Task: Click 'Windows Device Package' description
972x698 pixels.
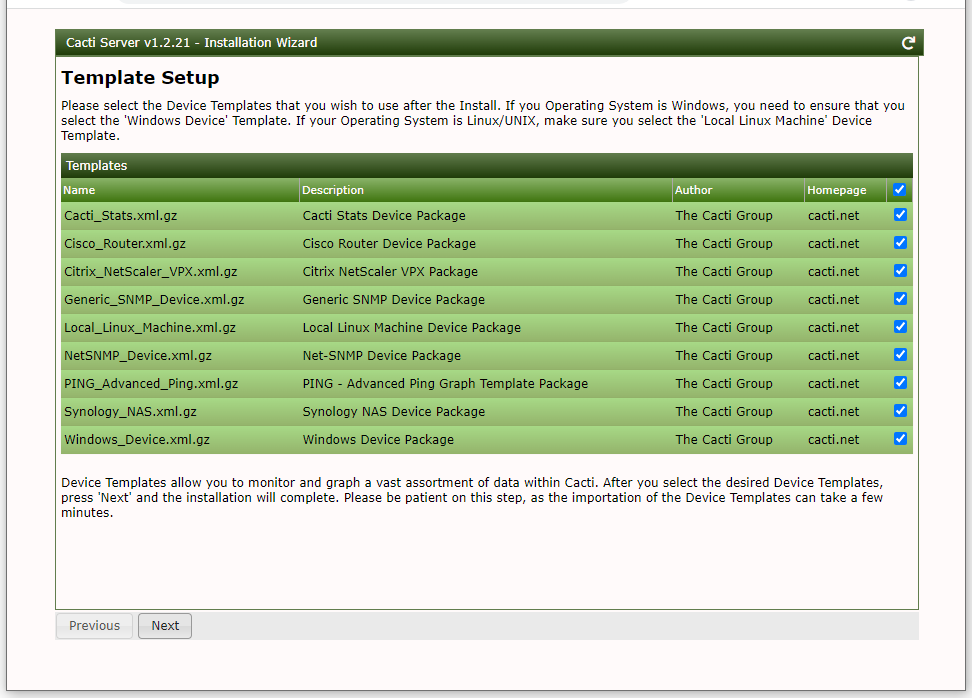Action: (378, 440)
